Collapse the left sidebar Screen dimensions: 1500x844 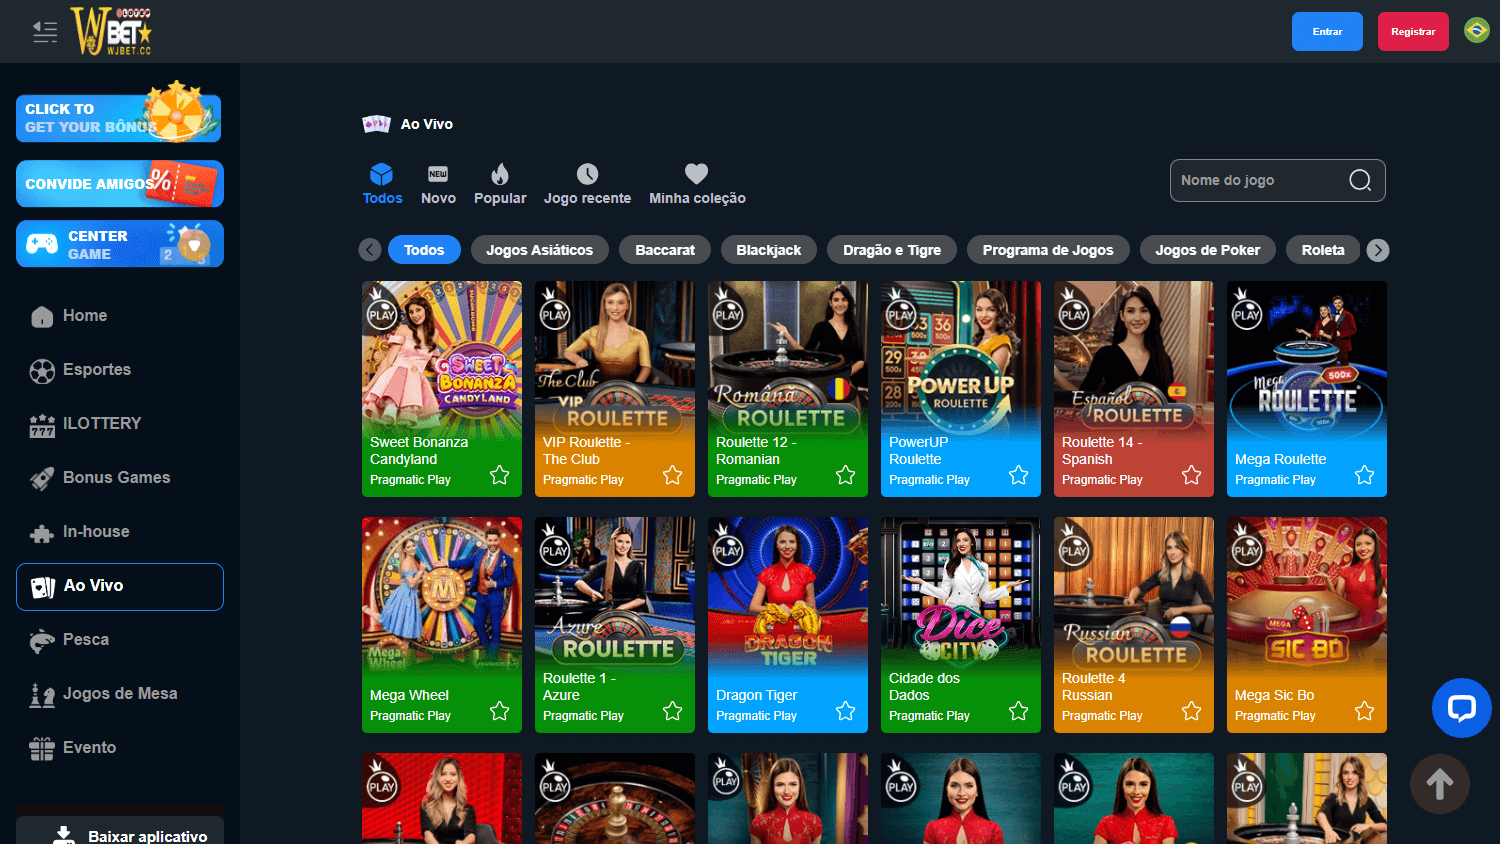pyautogui.click(x=44, y=31)
